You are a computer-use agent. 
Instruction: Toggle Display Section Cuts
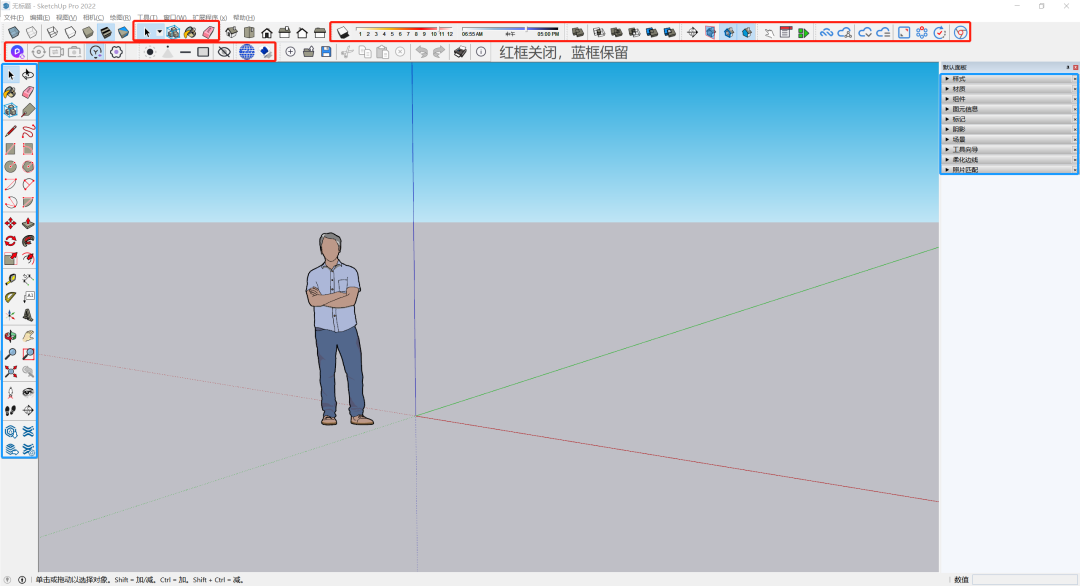pyautogui.click(x=729, y=32)
